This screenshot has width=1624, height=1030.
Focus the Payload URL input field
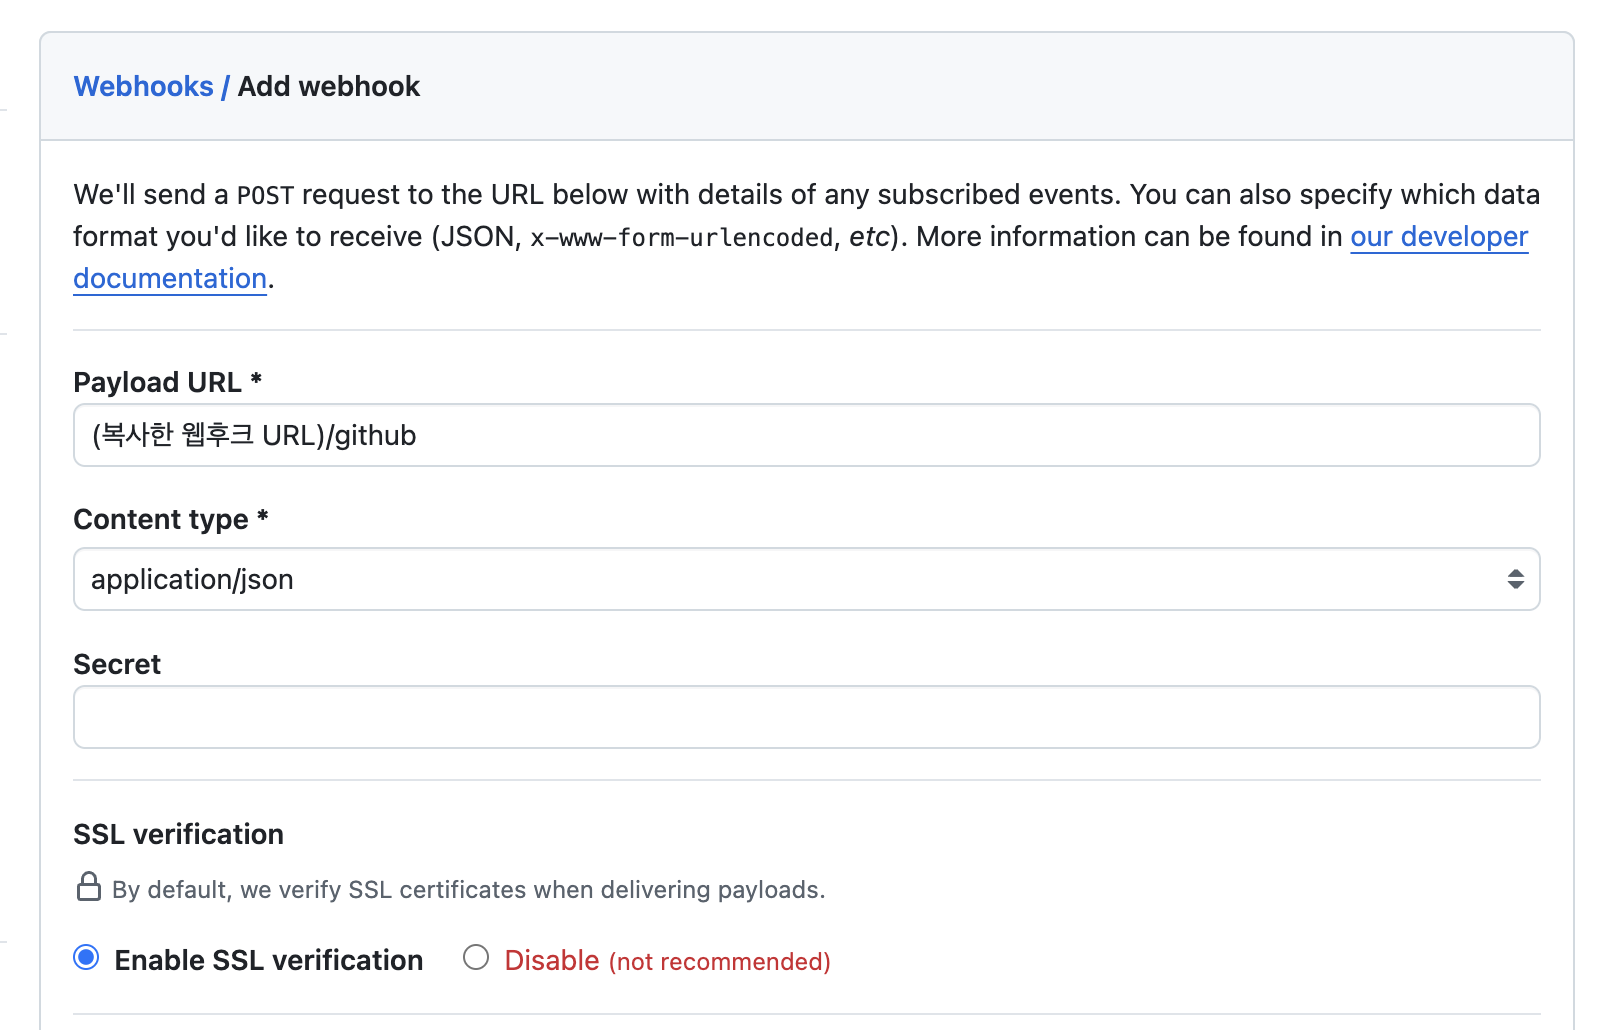pos(806,436)
